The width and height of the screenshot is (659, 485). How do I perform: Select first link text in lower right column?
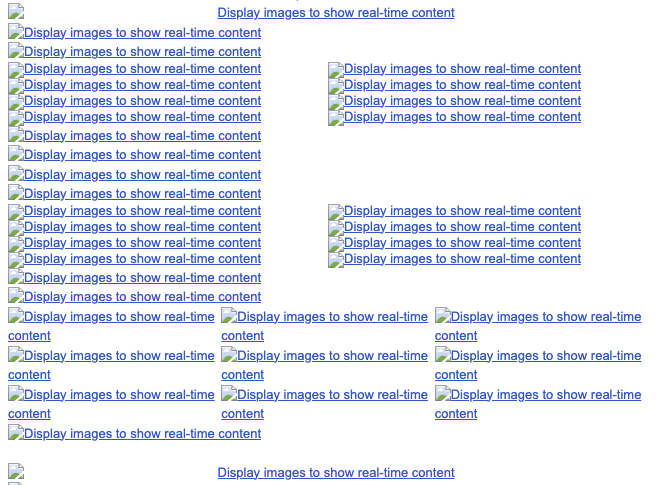click(x=462, y=211)
